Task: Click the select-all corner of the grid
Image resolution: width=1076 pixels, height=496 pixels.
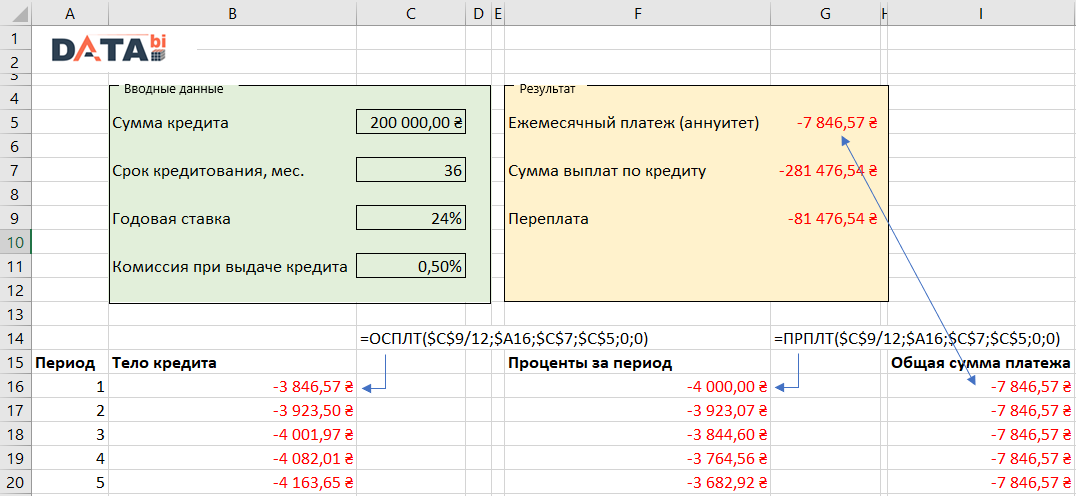Action: coord(15,13)
